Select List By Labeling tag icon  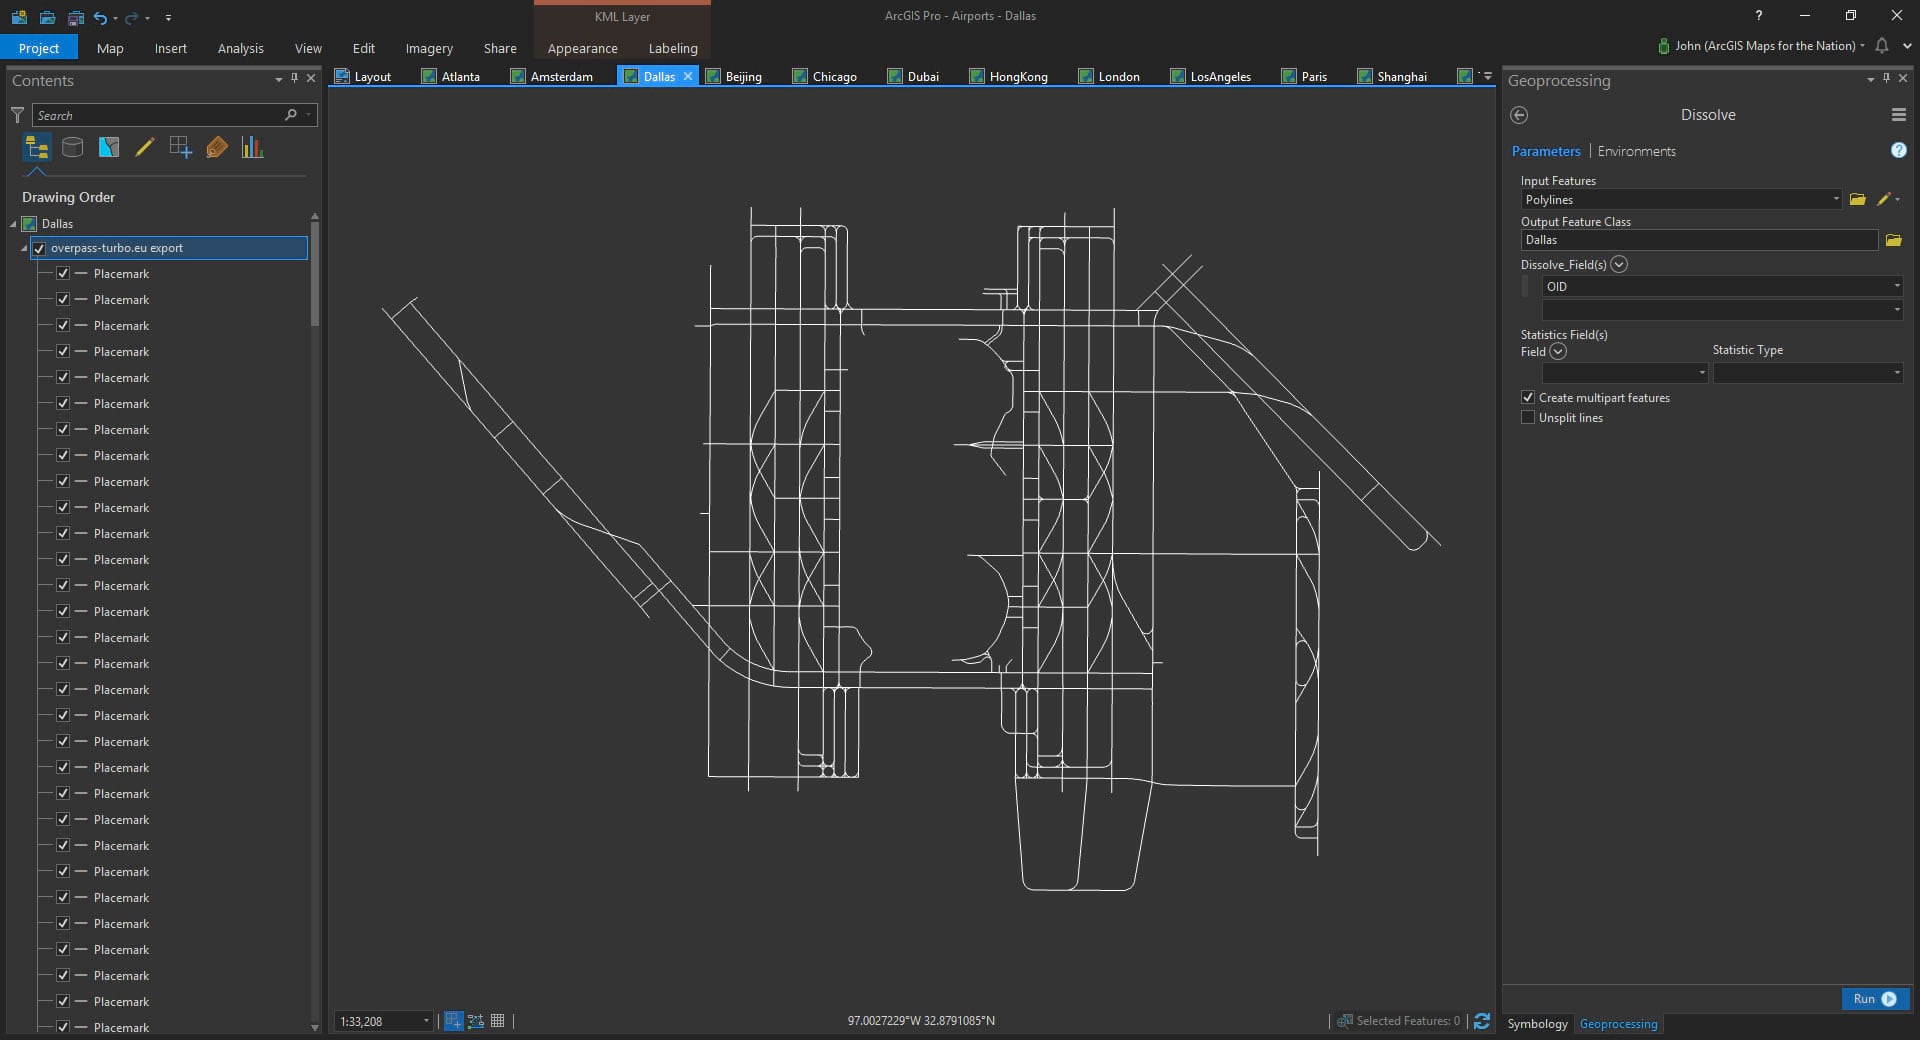pyautogui.click(x=216, y=148)
